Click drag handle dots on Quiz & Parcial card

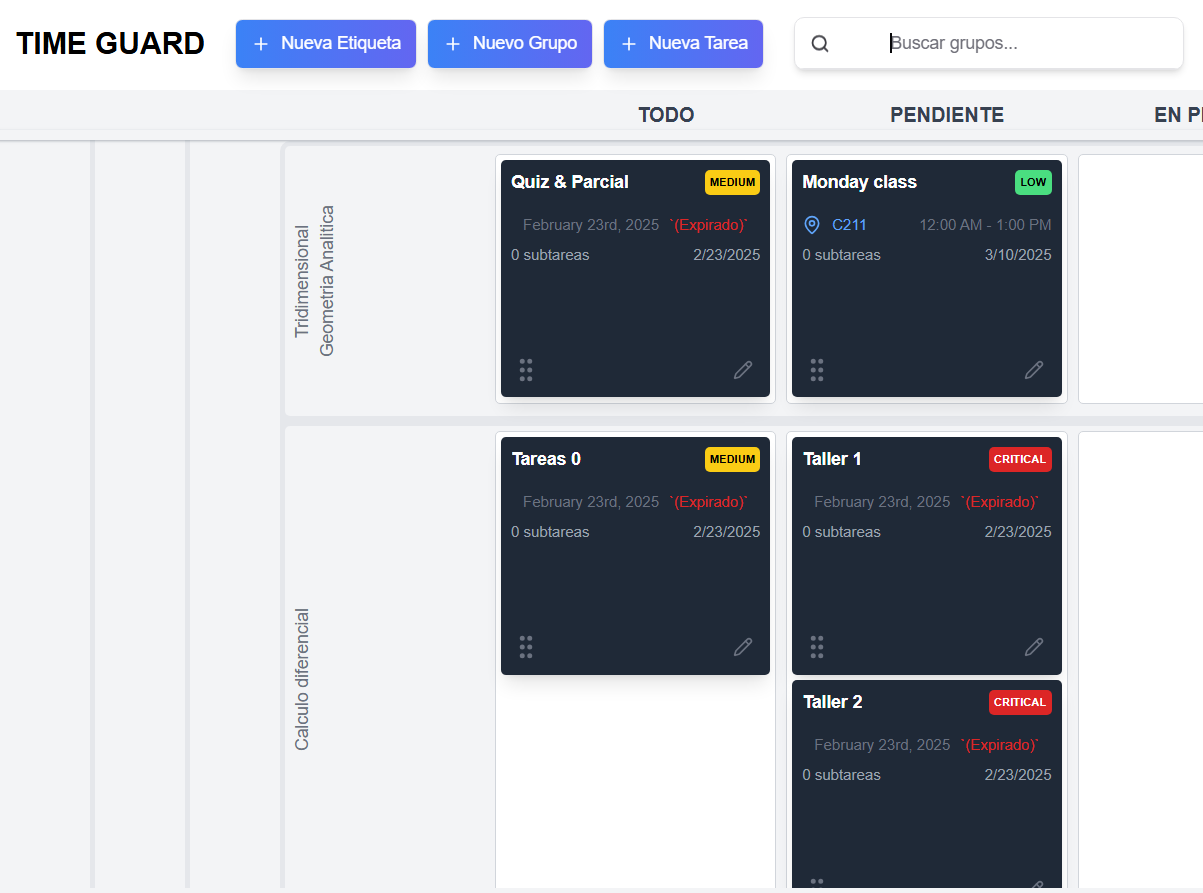(x=526, y=370)
